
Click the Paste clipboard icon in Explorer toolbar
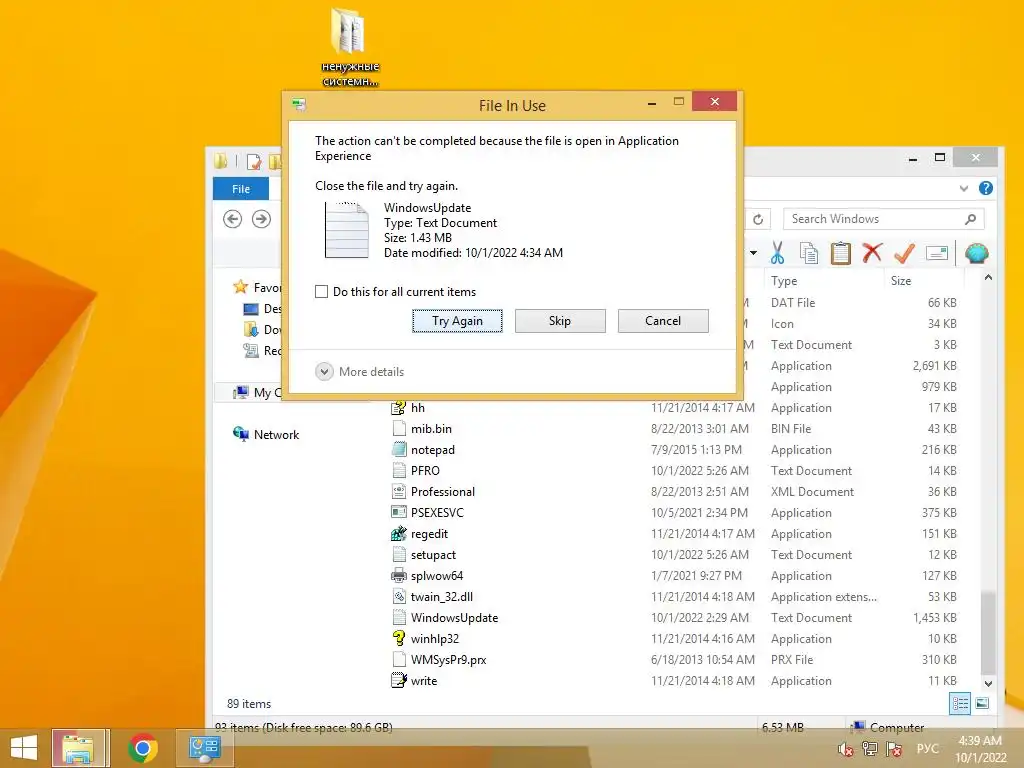[840, 253]
